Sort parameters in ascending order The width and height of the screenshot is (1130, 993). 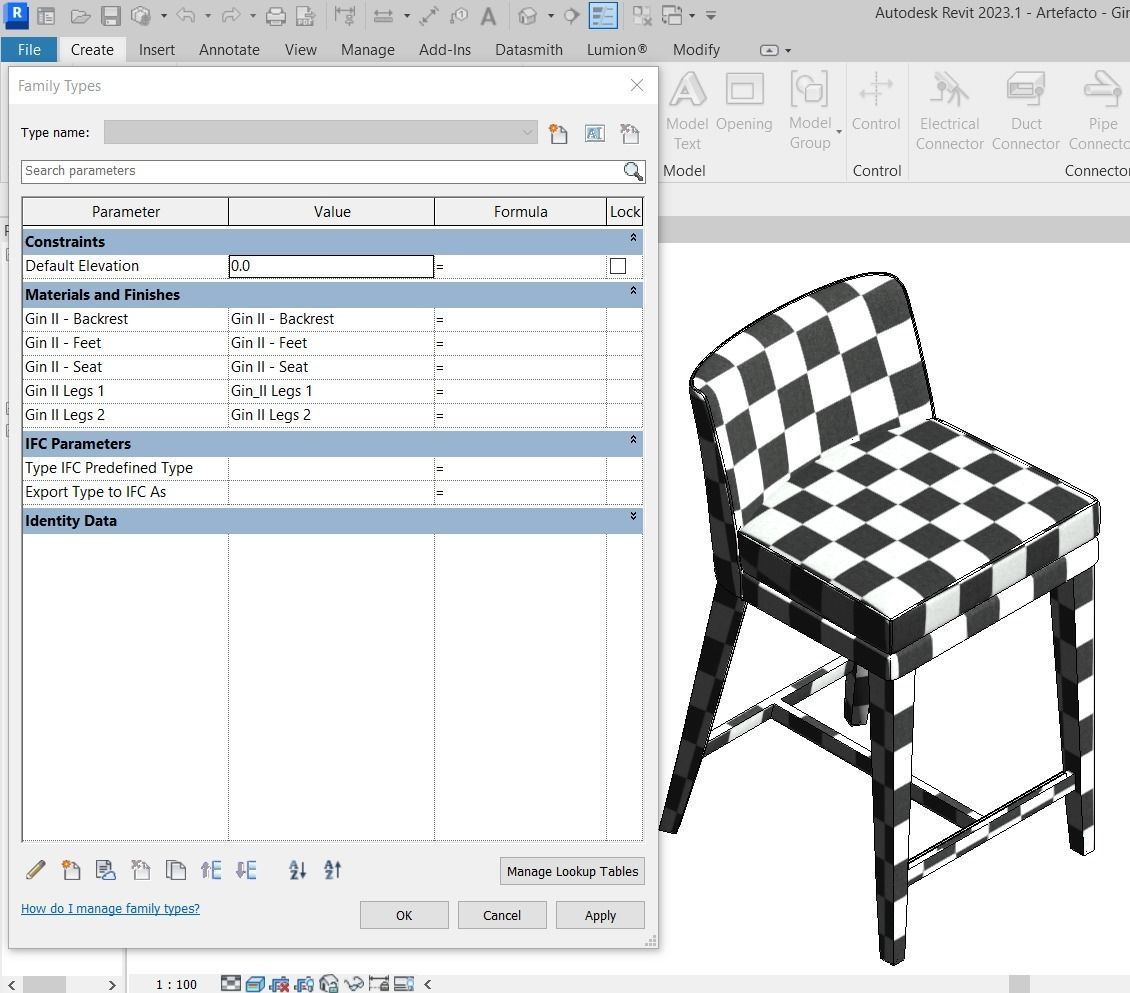tap(298, 870)
